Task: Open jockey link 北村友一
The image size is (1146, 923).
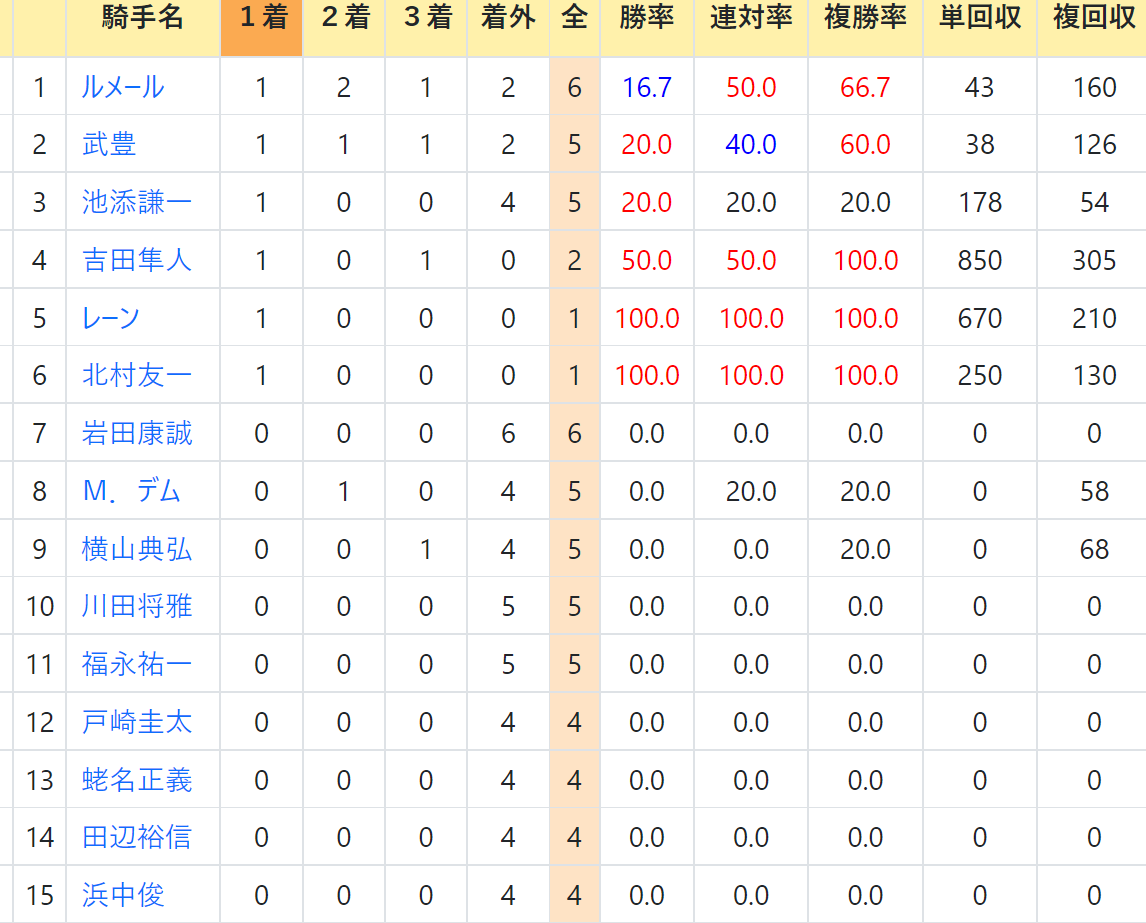Action: click(137, 376)
